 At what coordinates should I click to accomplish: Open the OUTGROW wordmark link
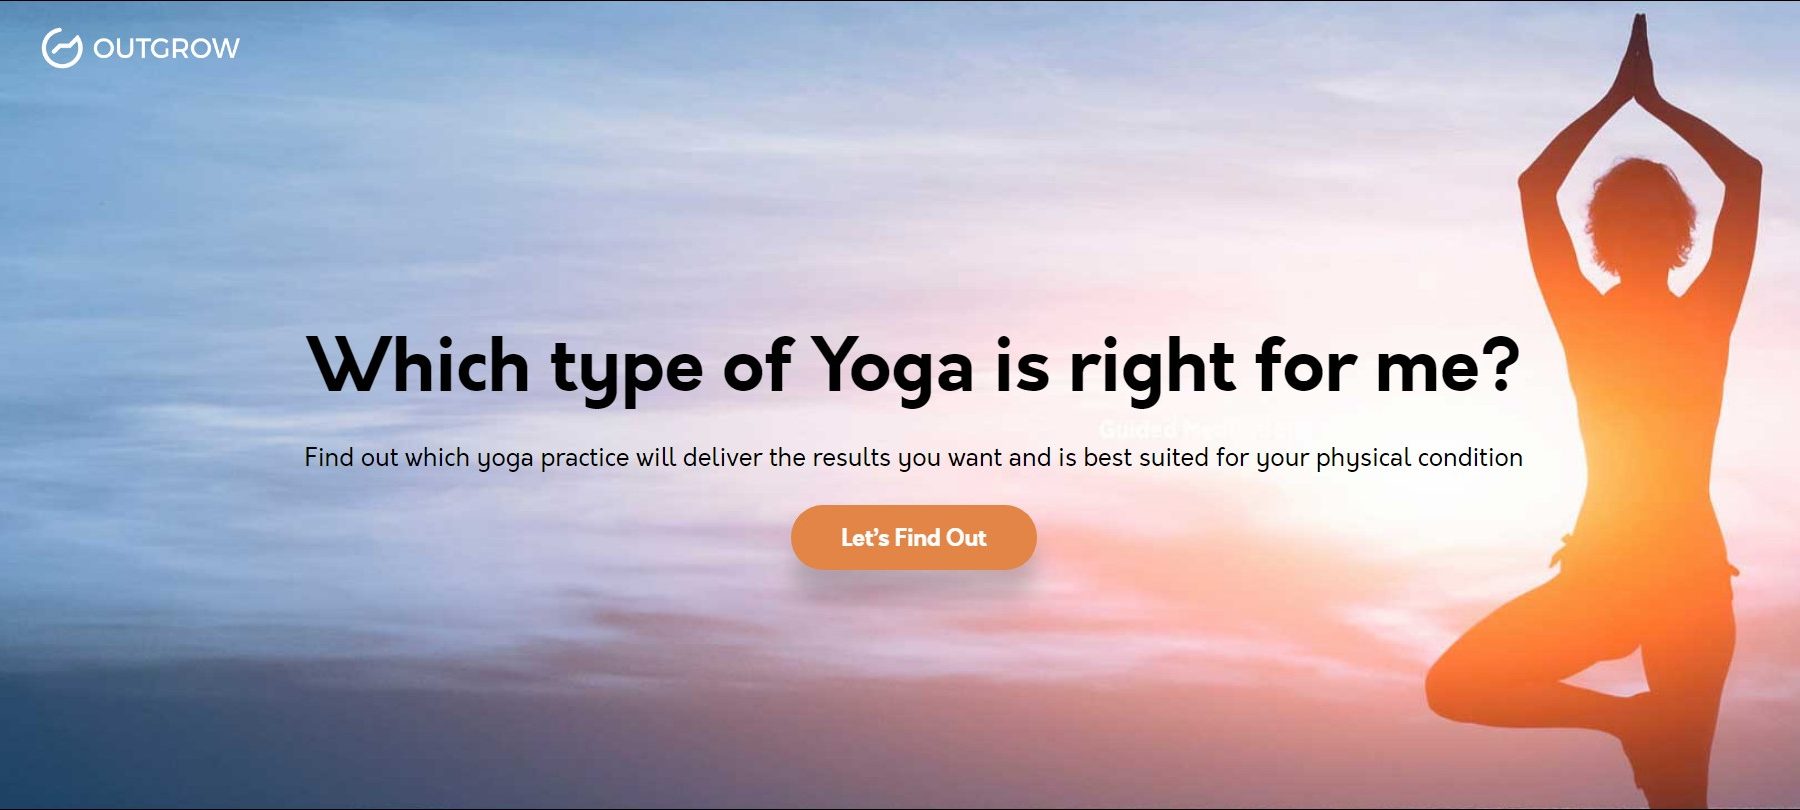pyautogui.click(x=166, y=49)
